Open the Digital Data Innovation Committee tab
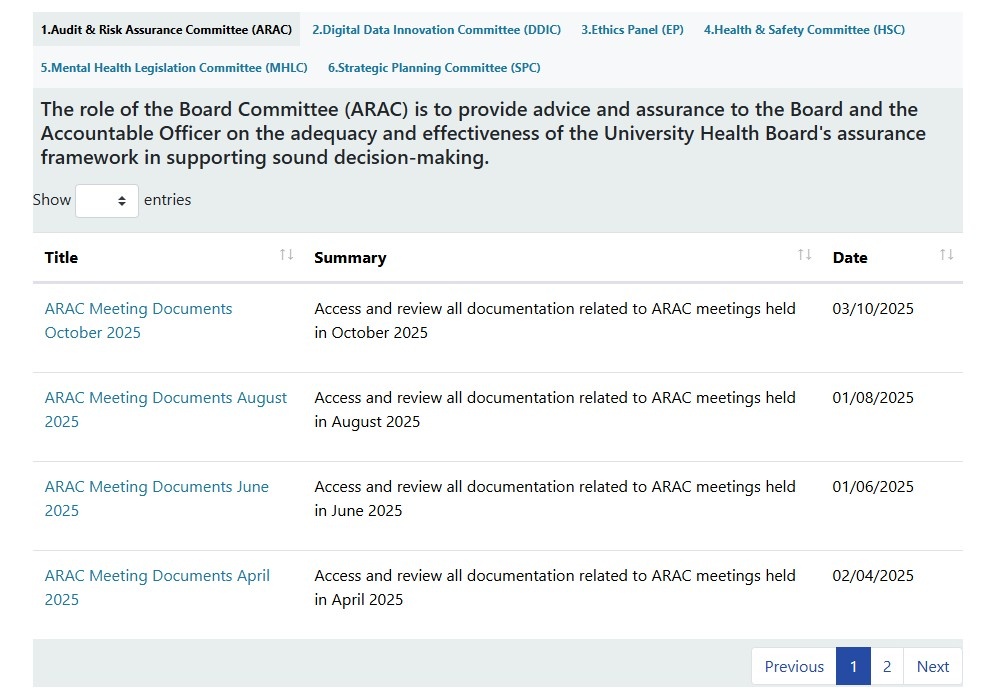 (436, 29)
